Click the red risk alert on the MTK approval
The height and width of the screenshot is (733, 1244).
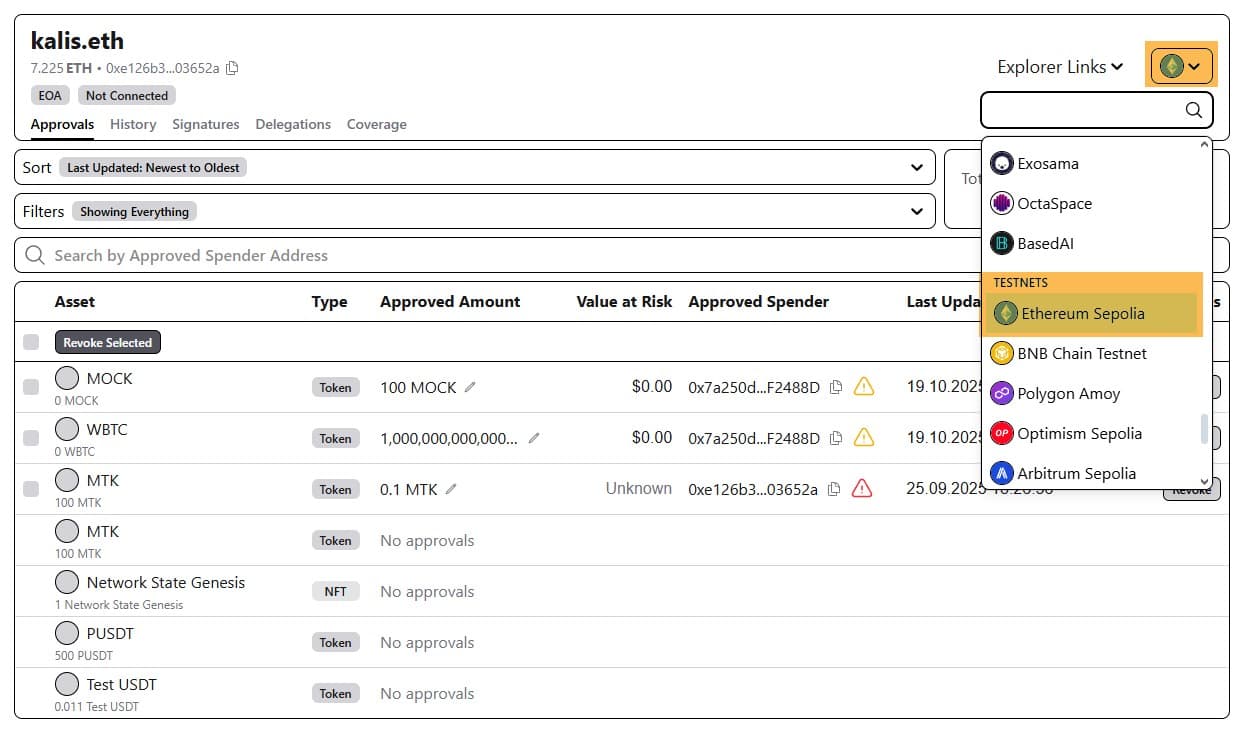pyautogui.click(x=863, y=489)
